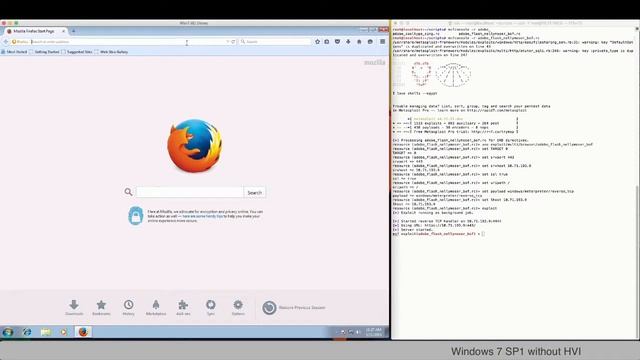640x360 pixels.
Task: Click the network tray icon
Action: [x=351, y=332]
